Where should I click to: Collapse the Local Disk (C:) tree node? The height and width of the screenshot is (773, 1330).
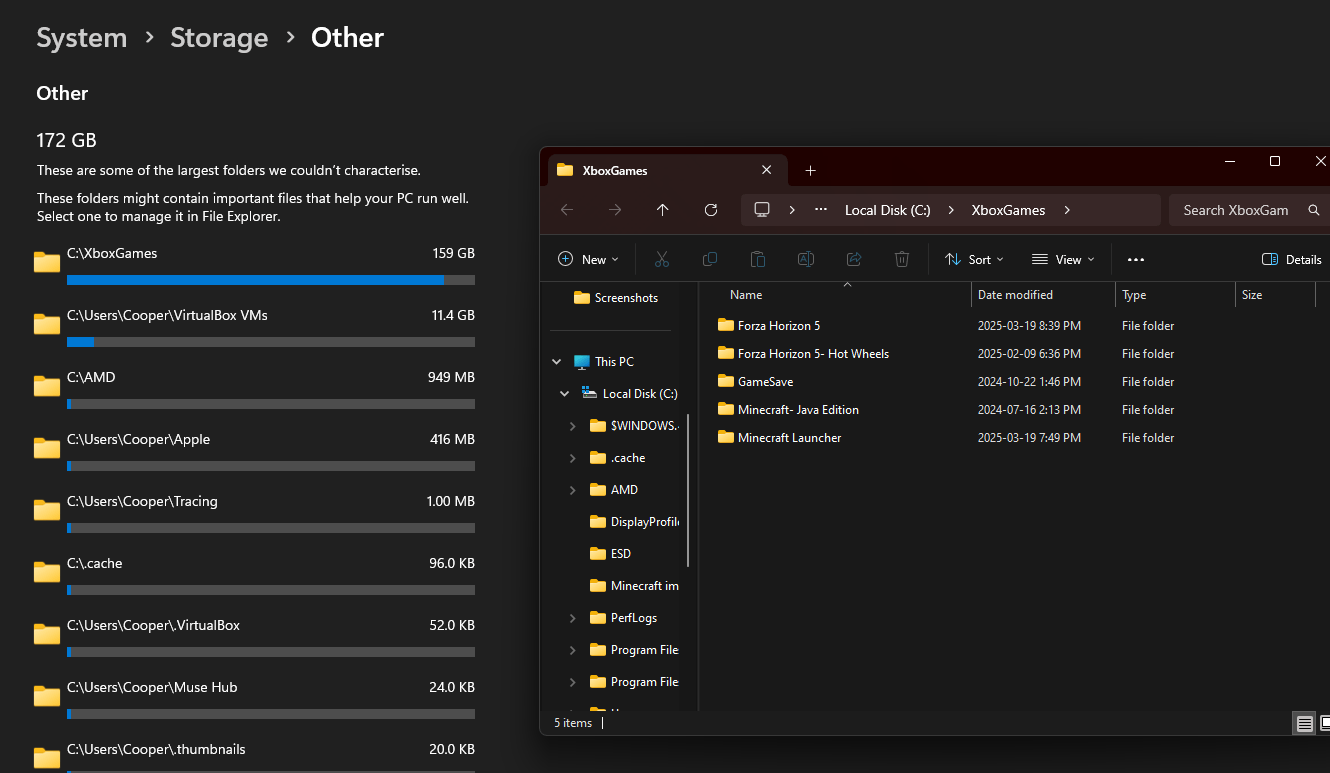point(565,394)
